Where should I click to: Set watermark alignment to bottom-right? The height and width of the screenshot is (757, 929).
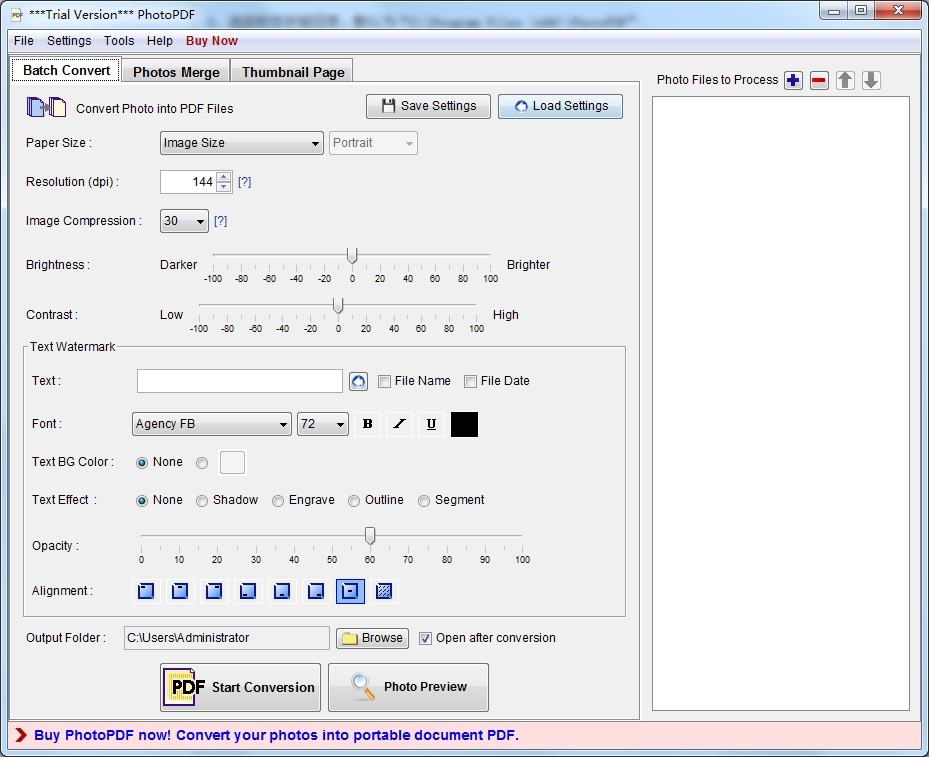tap(316, 591)
